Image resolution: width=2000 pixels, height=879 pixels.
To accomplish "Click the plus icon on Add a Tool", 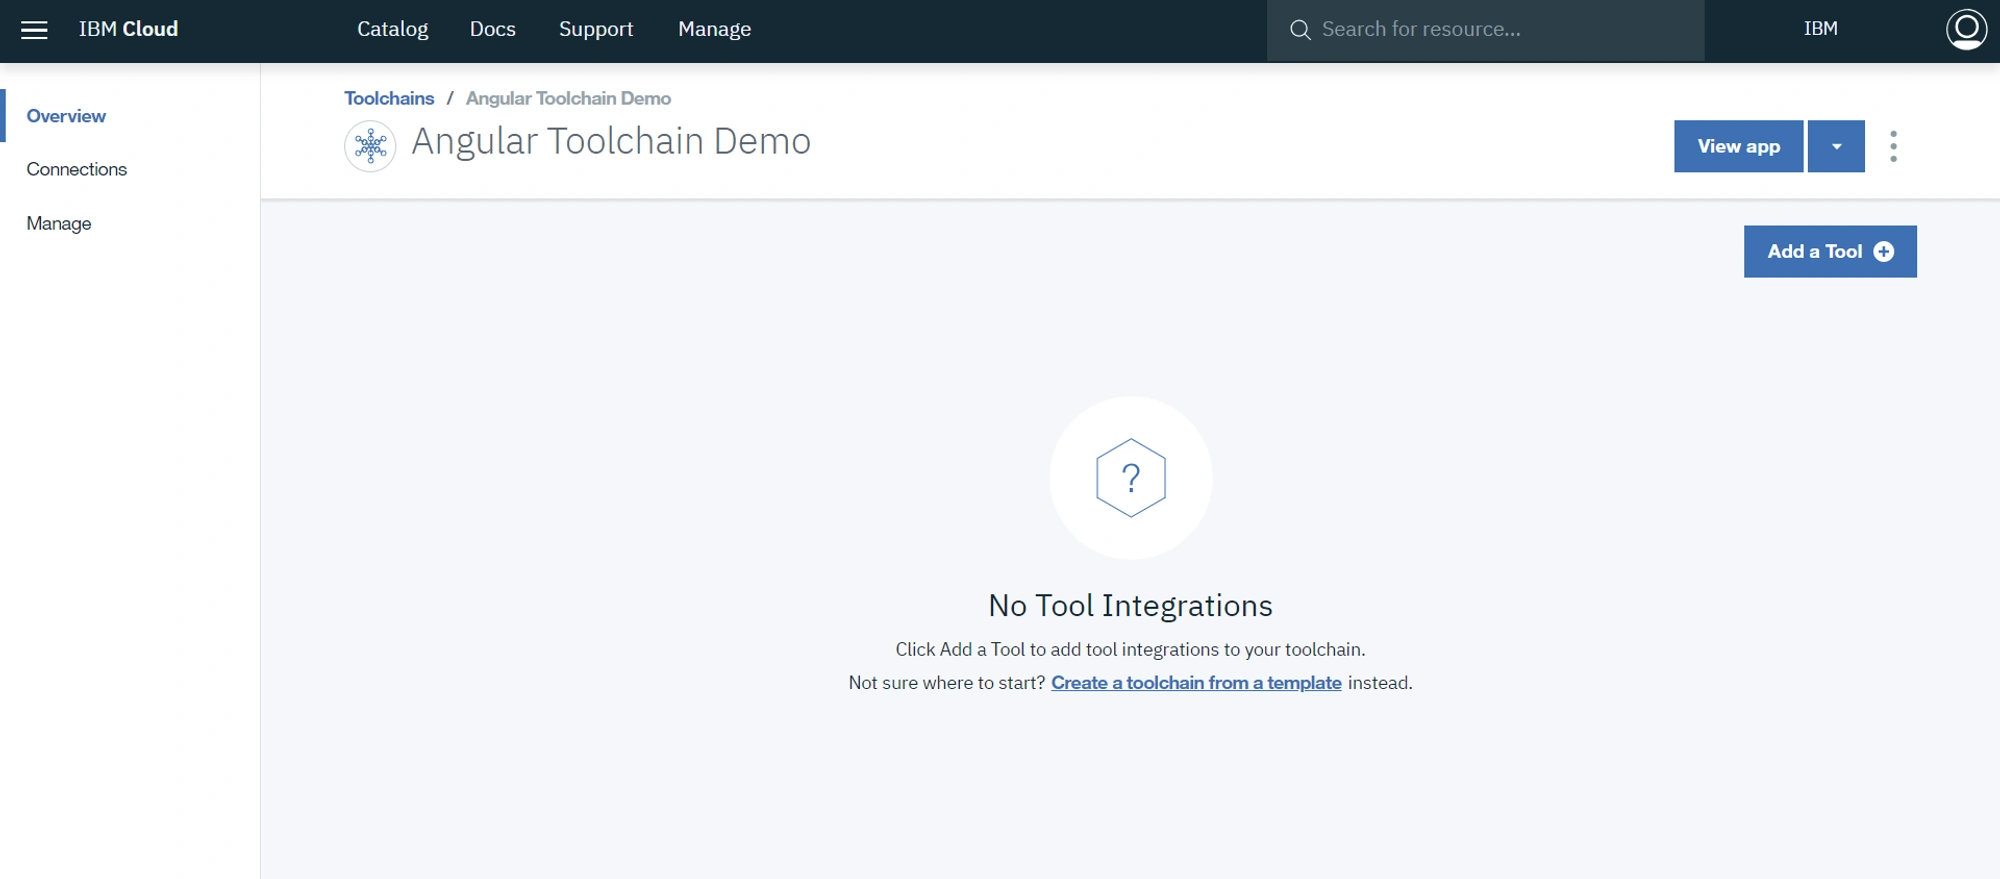I will [x=1884, y=251].
